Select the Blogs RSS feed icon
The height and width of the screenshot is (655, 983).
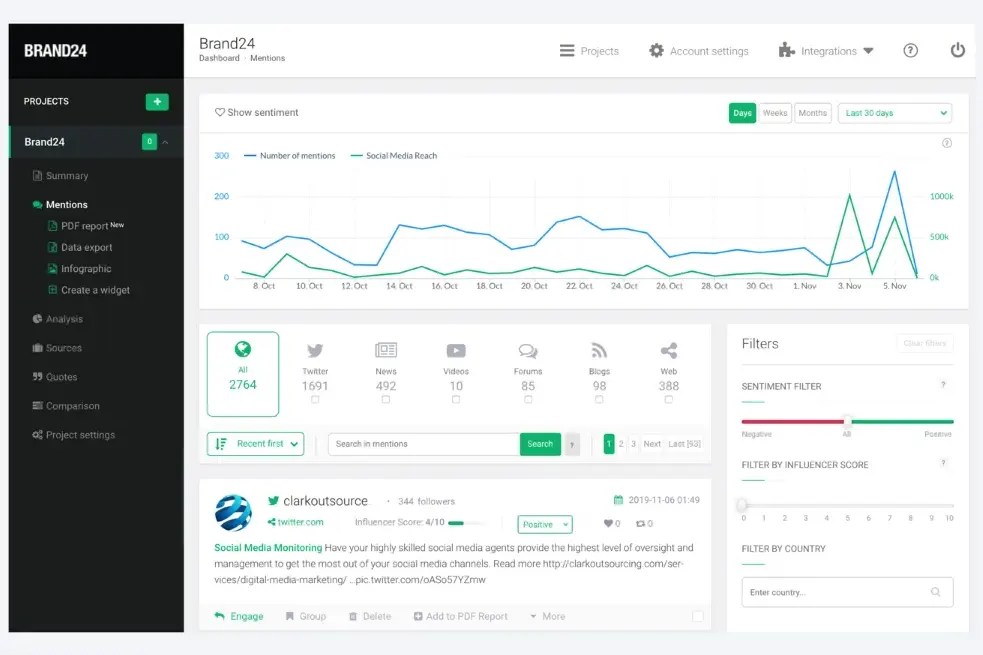(599, 351)
